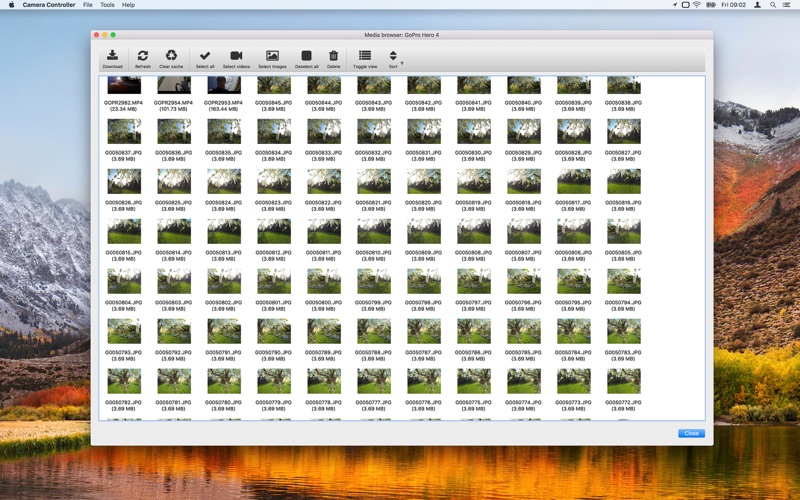This screenshot has height=500, width=800.
Task: Select the G0050845.JPG image thumbnail
Action: pos(274,85)
